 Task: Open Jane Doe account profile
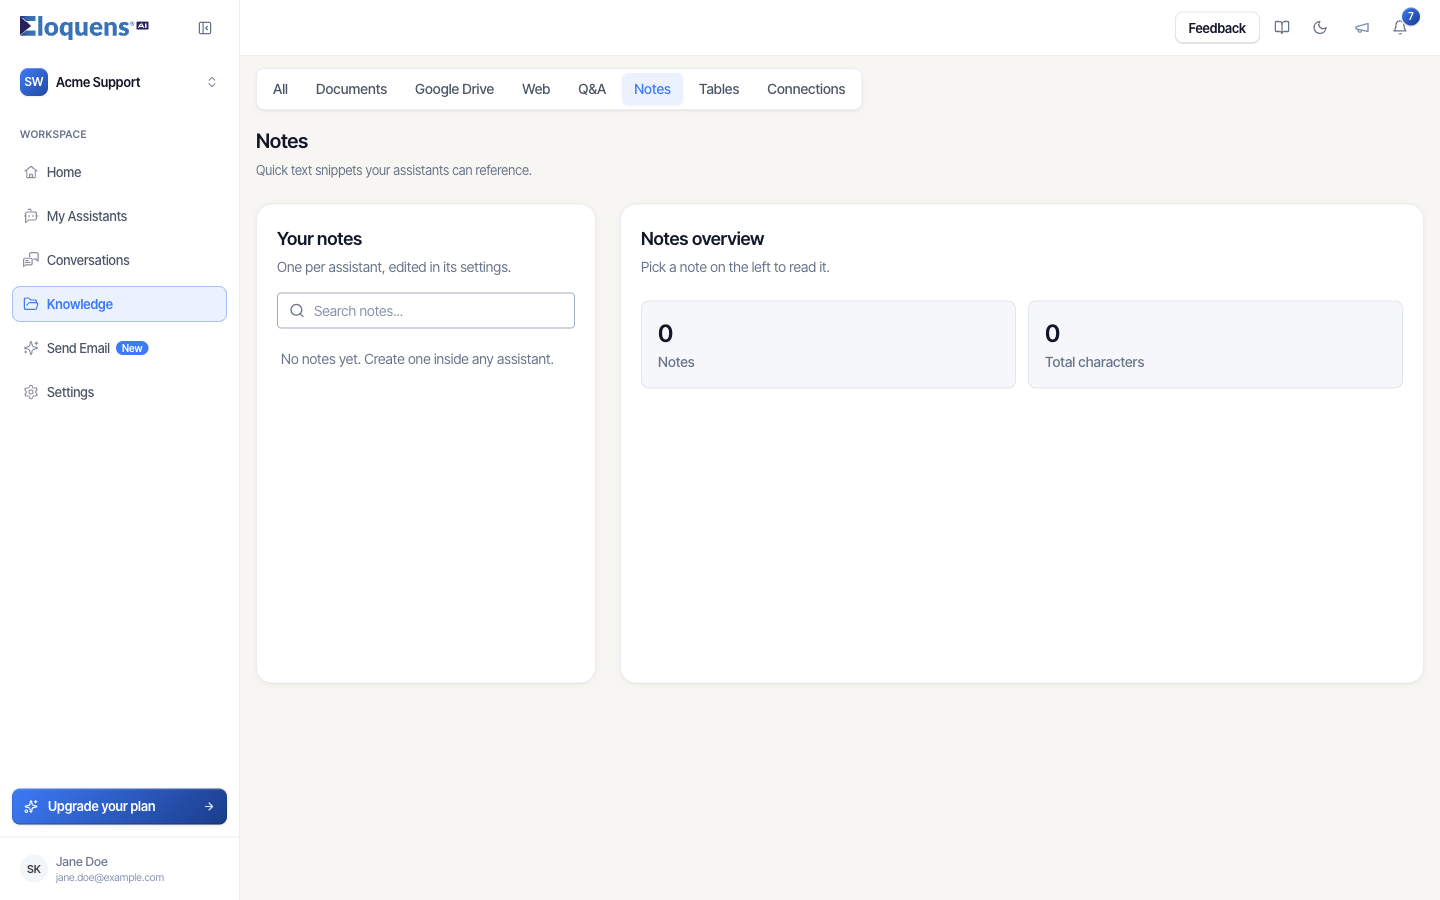(x=119, y=869)
